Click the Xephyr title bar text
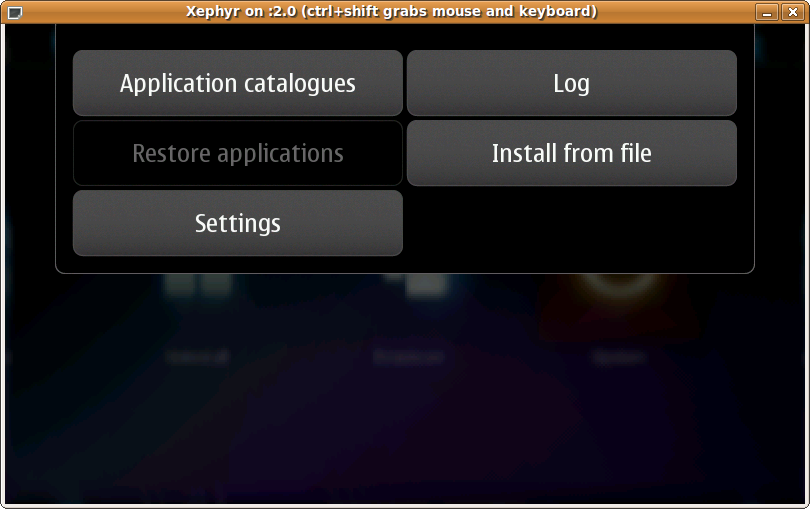This screenshot has width=810, height=509. tap(391, 12)
